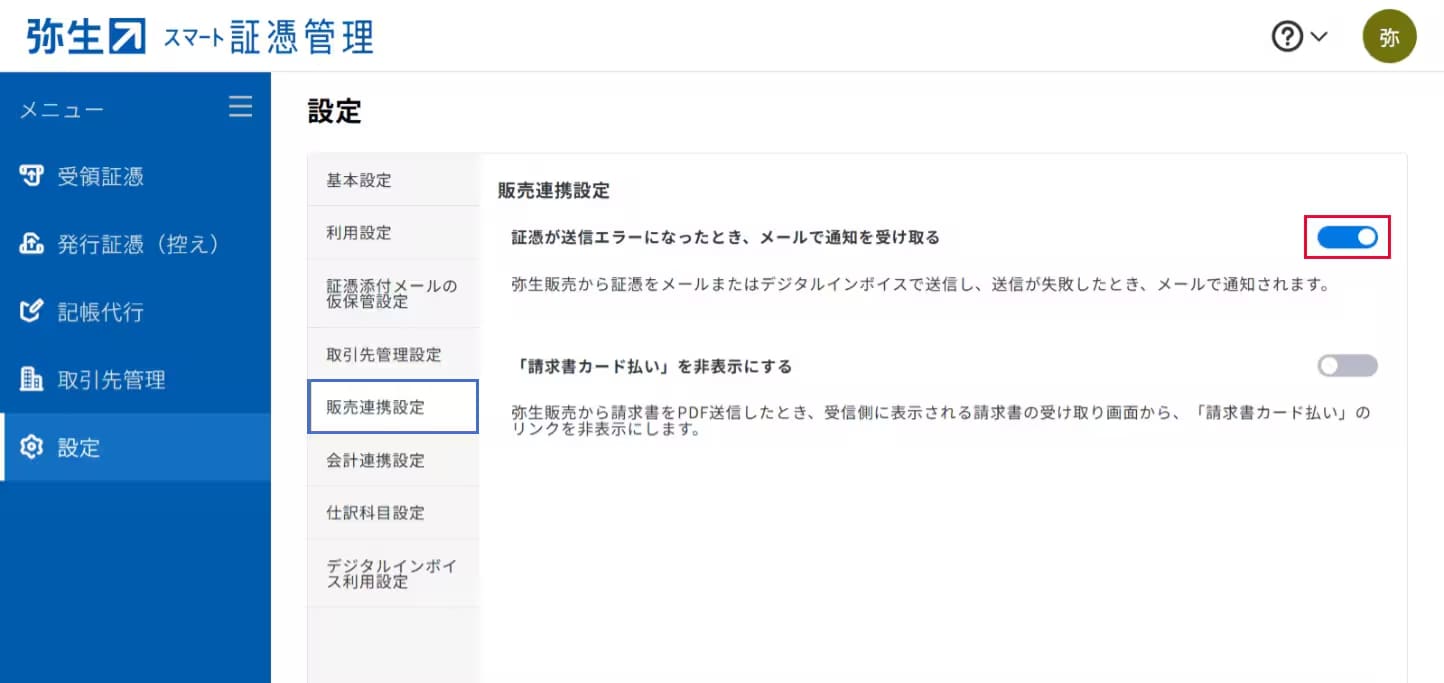Switch to 利用設定 tab
This screenshot has width=1444, height=683.
coord(359,233)
